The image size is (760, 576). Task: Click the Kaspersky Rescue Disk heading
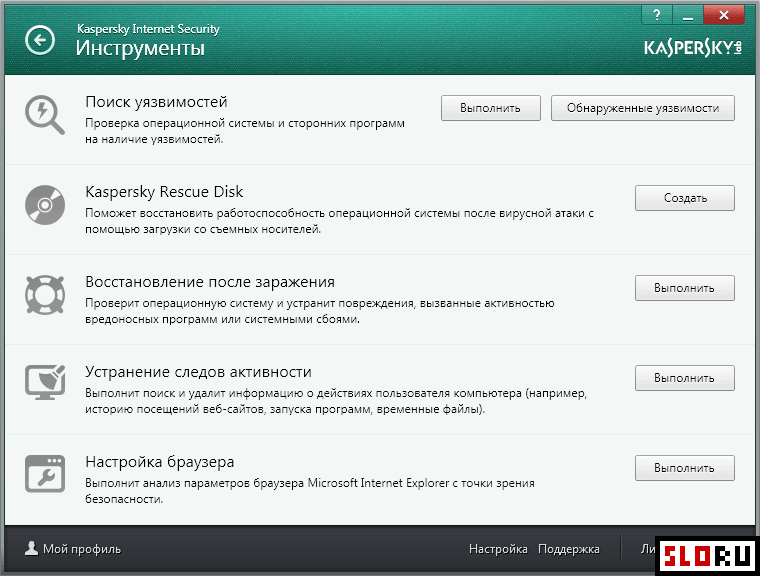tap(164, 192)
